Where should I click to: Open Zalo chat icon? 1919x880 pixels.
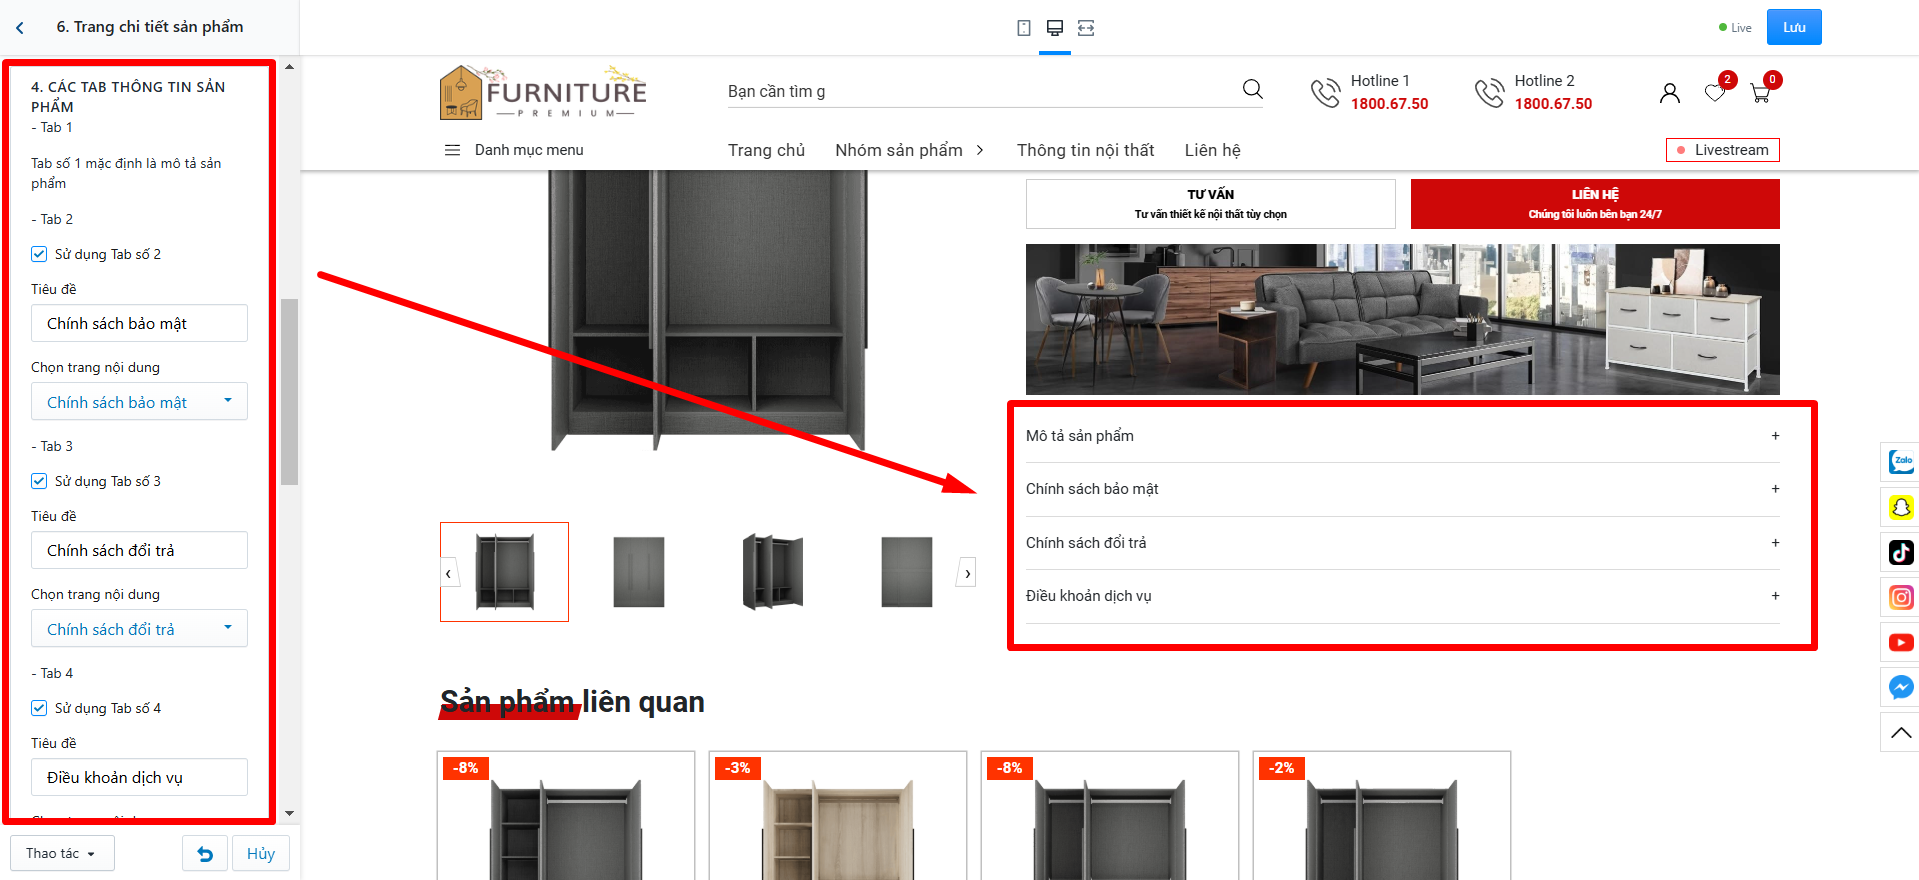point(1901,461)
